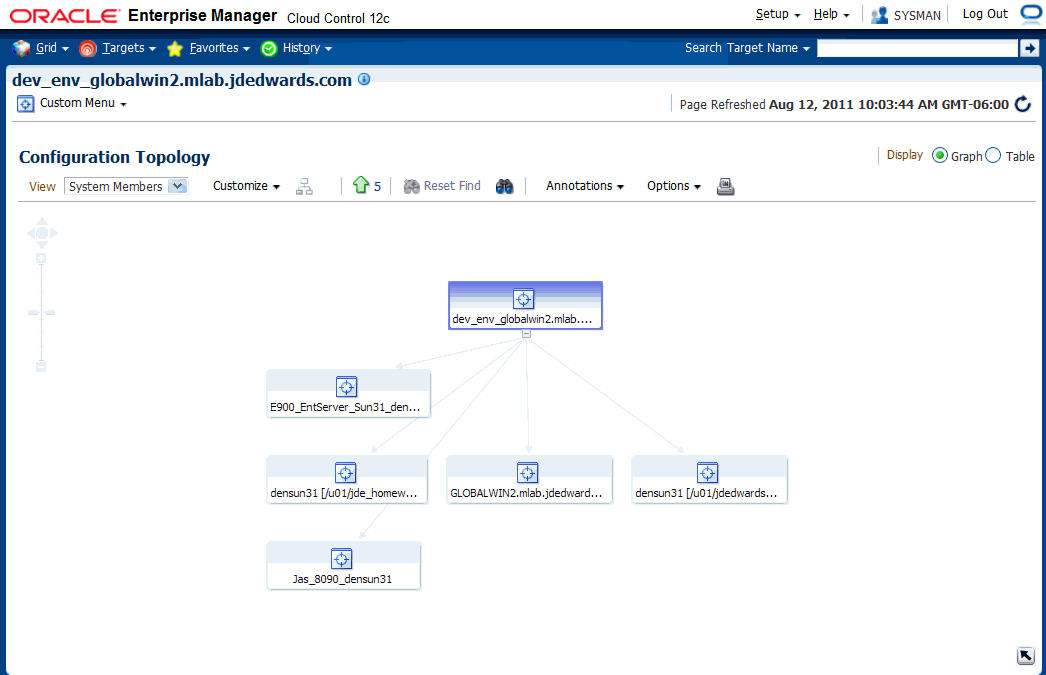The height and width of the screenshot is (675, 1046).
Task: Click the Oracle O icon in the top-right corner
Action: pos(1031,15)
